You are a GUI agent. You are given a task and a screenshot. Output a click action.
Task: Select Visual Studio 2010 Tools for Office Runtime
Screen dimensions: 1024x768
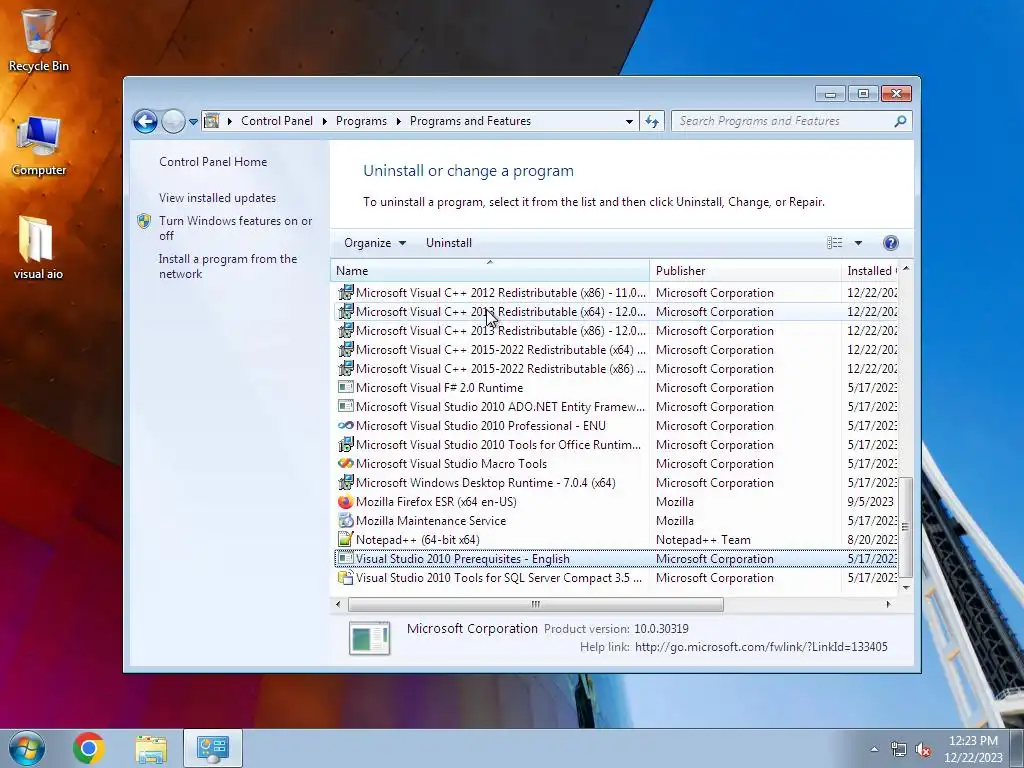(616, 445)
